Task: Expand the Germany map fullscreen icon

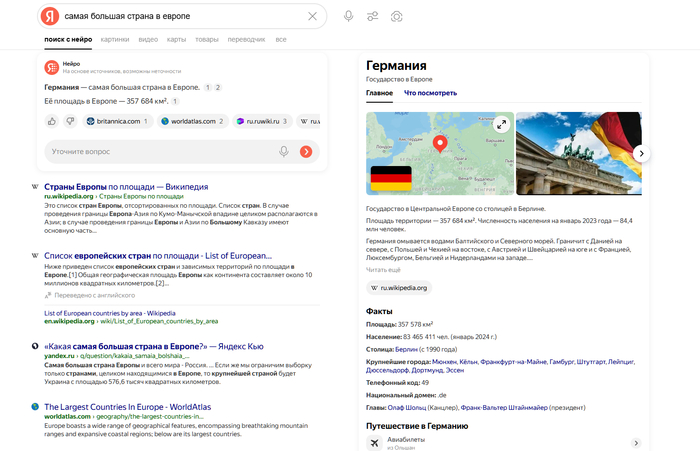Action: (x=502, y=124)
